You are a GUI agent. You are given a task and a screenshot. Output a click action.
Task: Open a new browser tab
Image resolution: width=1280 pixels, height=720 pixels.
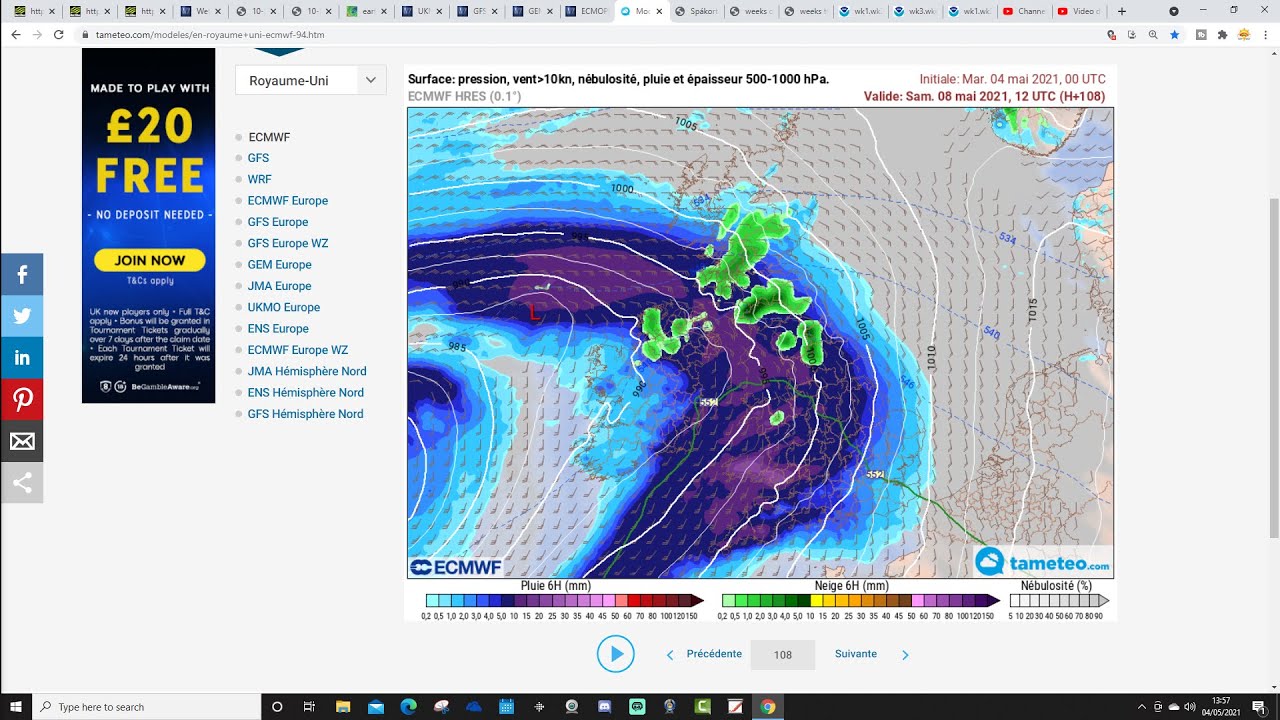(1122, 11)
